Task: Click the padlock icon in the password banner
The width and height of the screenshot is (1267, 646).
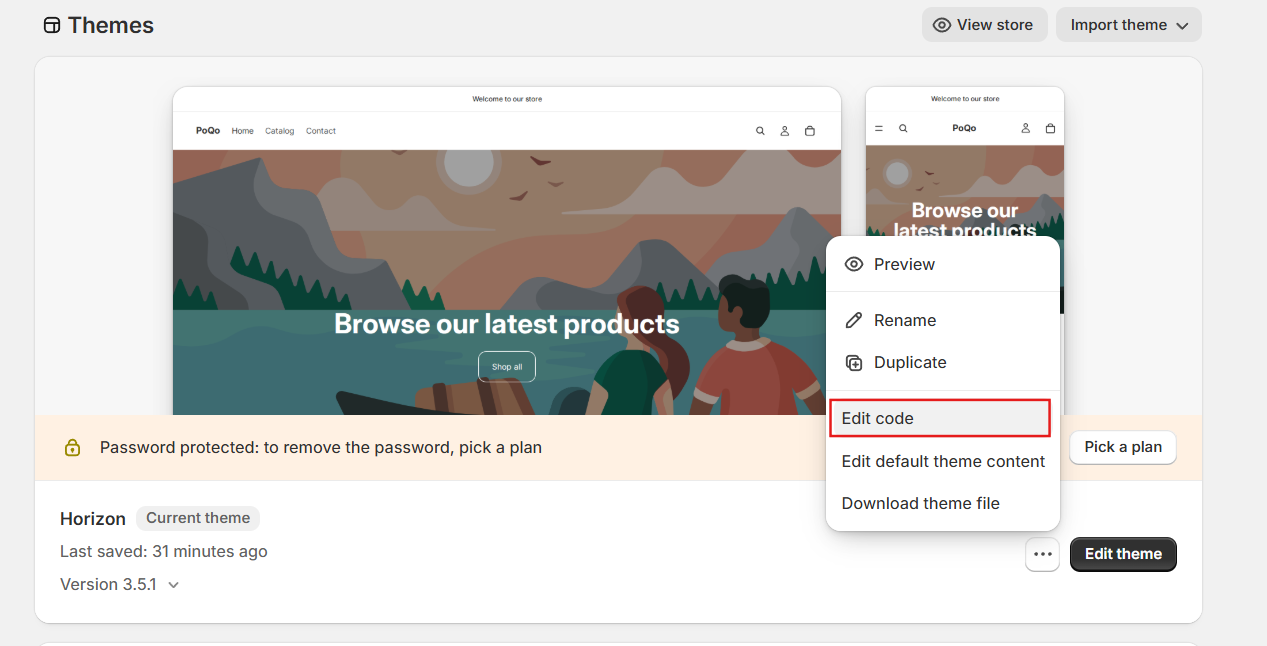Action: click(x=72, y=448)
